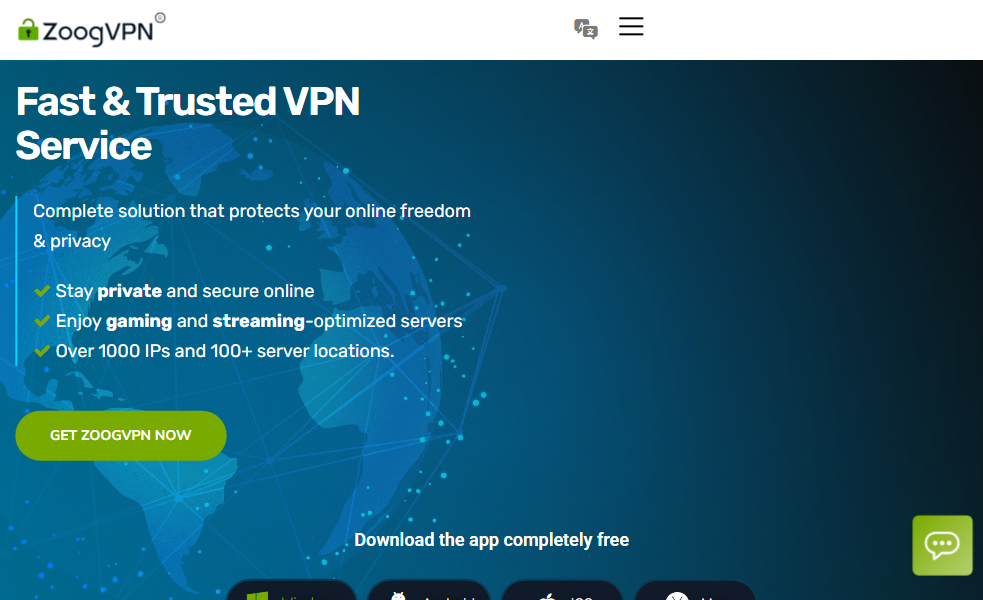
Task: Click the ZoogVPN wordmark text
Action: pyautogui.click(x=98, y=31)
